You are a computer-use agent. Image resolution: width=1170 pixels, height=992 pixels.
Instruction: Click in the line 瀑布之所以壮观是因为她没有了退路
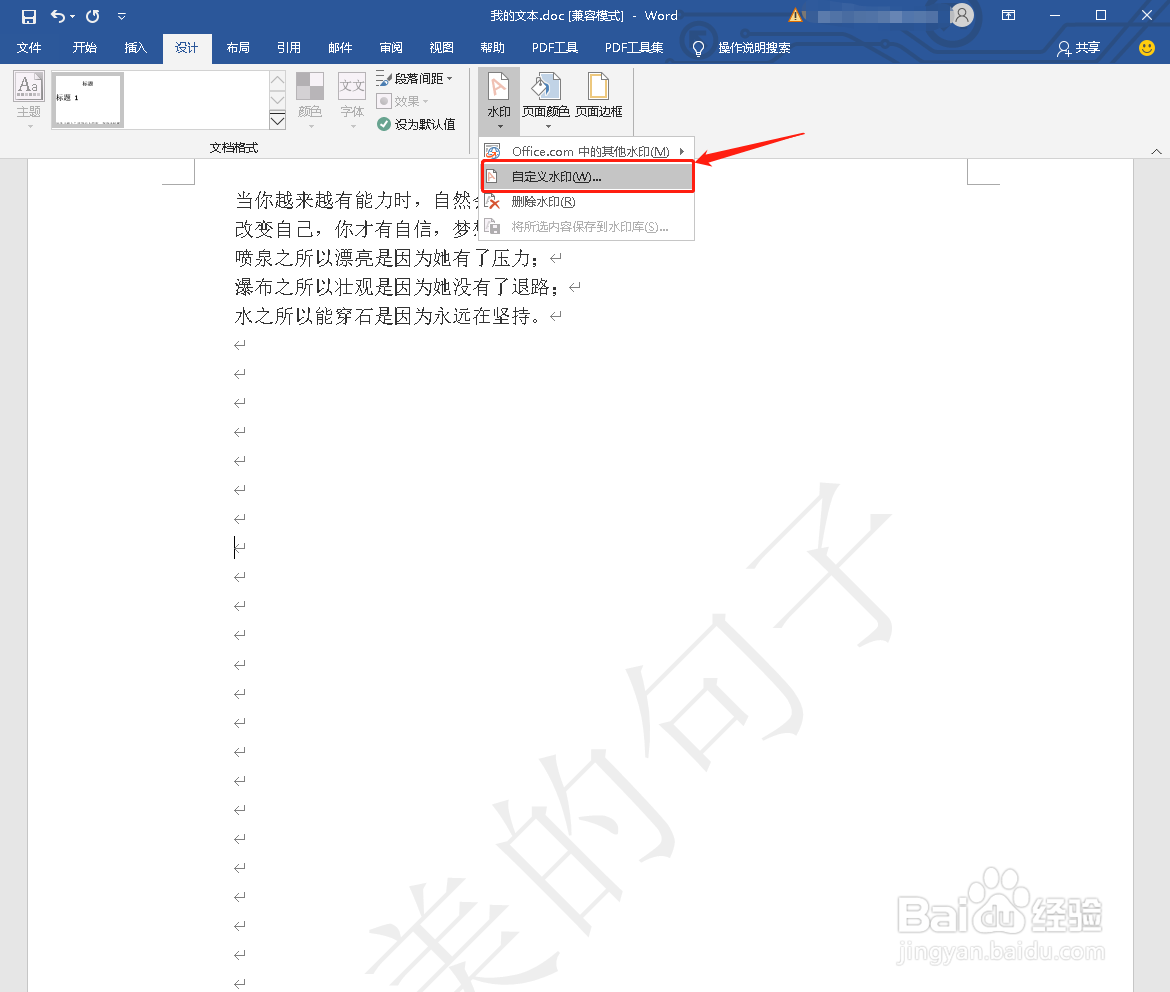click(x=396, y=287)
